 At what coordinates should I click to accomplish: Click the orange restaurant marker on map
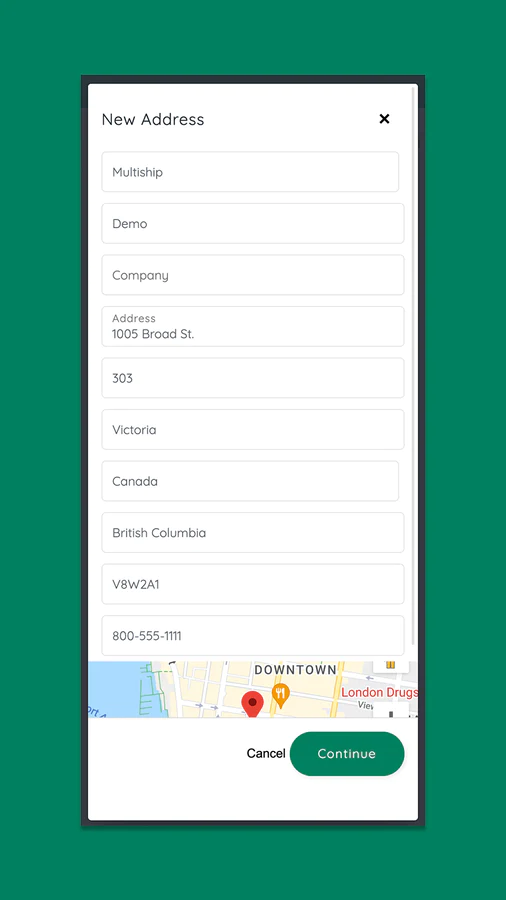[280, 696]
